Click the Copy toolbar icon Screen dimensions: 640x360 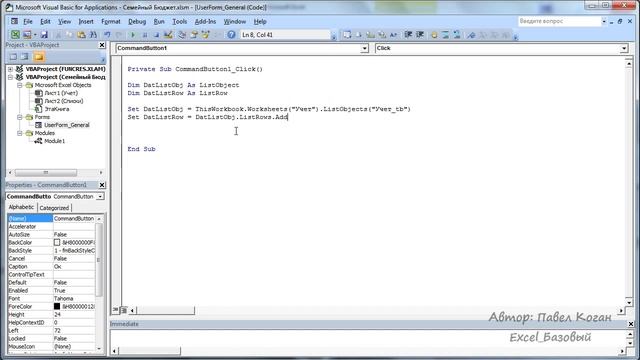coord(69,35)
